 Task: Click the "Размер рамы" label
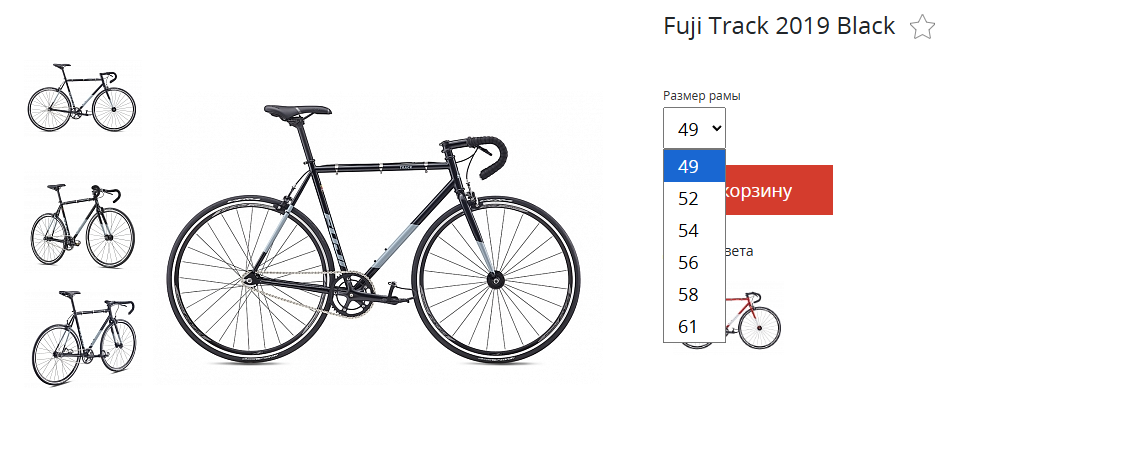[x=701, y=96]
